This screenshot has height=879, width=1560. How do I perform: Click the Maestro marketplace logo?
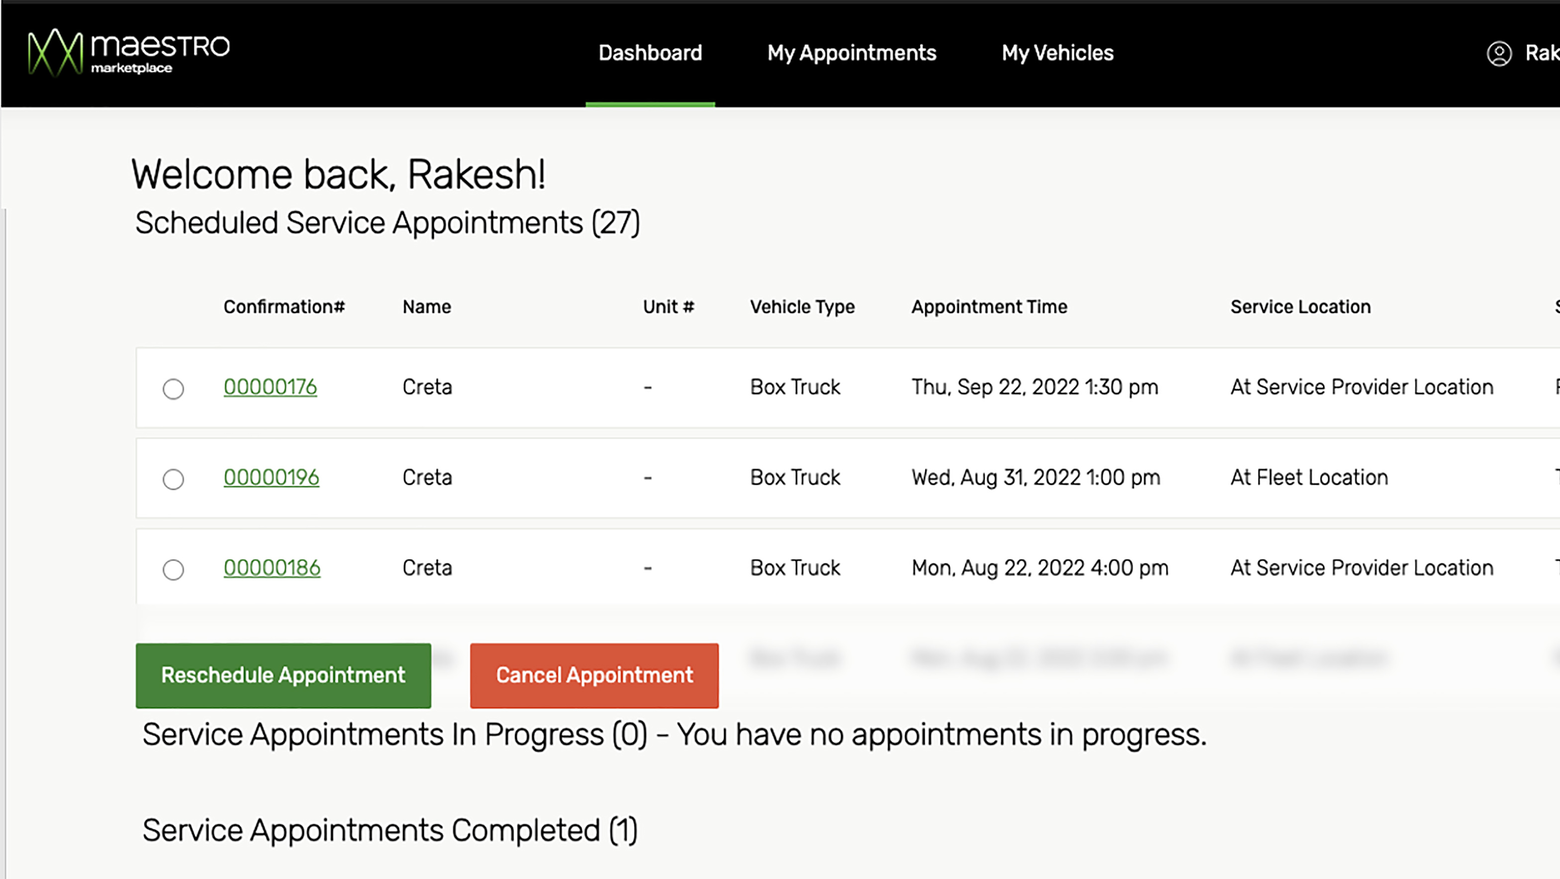pos(127,53)
